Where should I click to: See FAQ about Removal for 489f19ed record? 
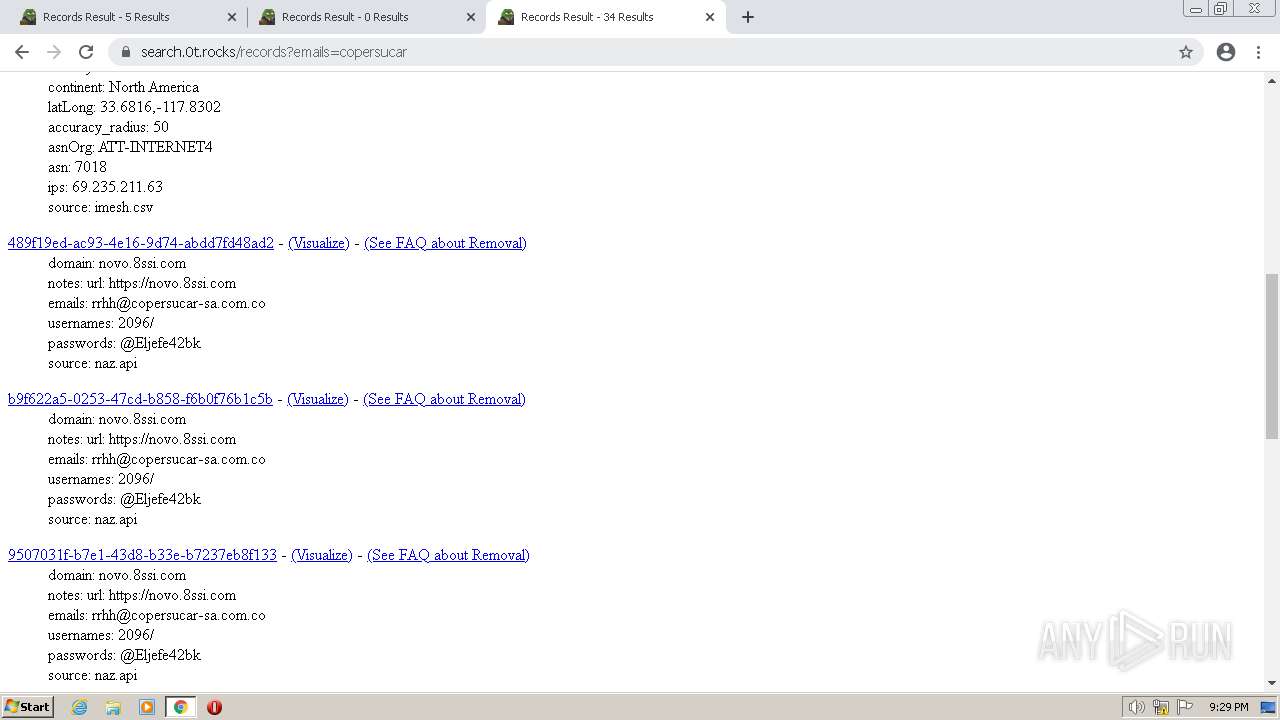445,243
